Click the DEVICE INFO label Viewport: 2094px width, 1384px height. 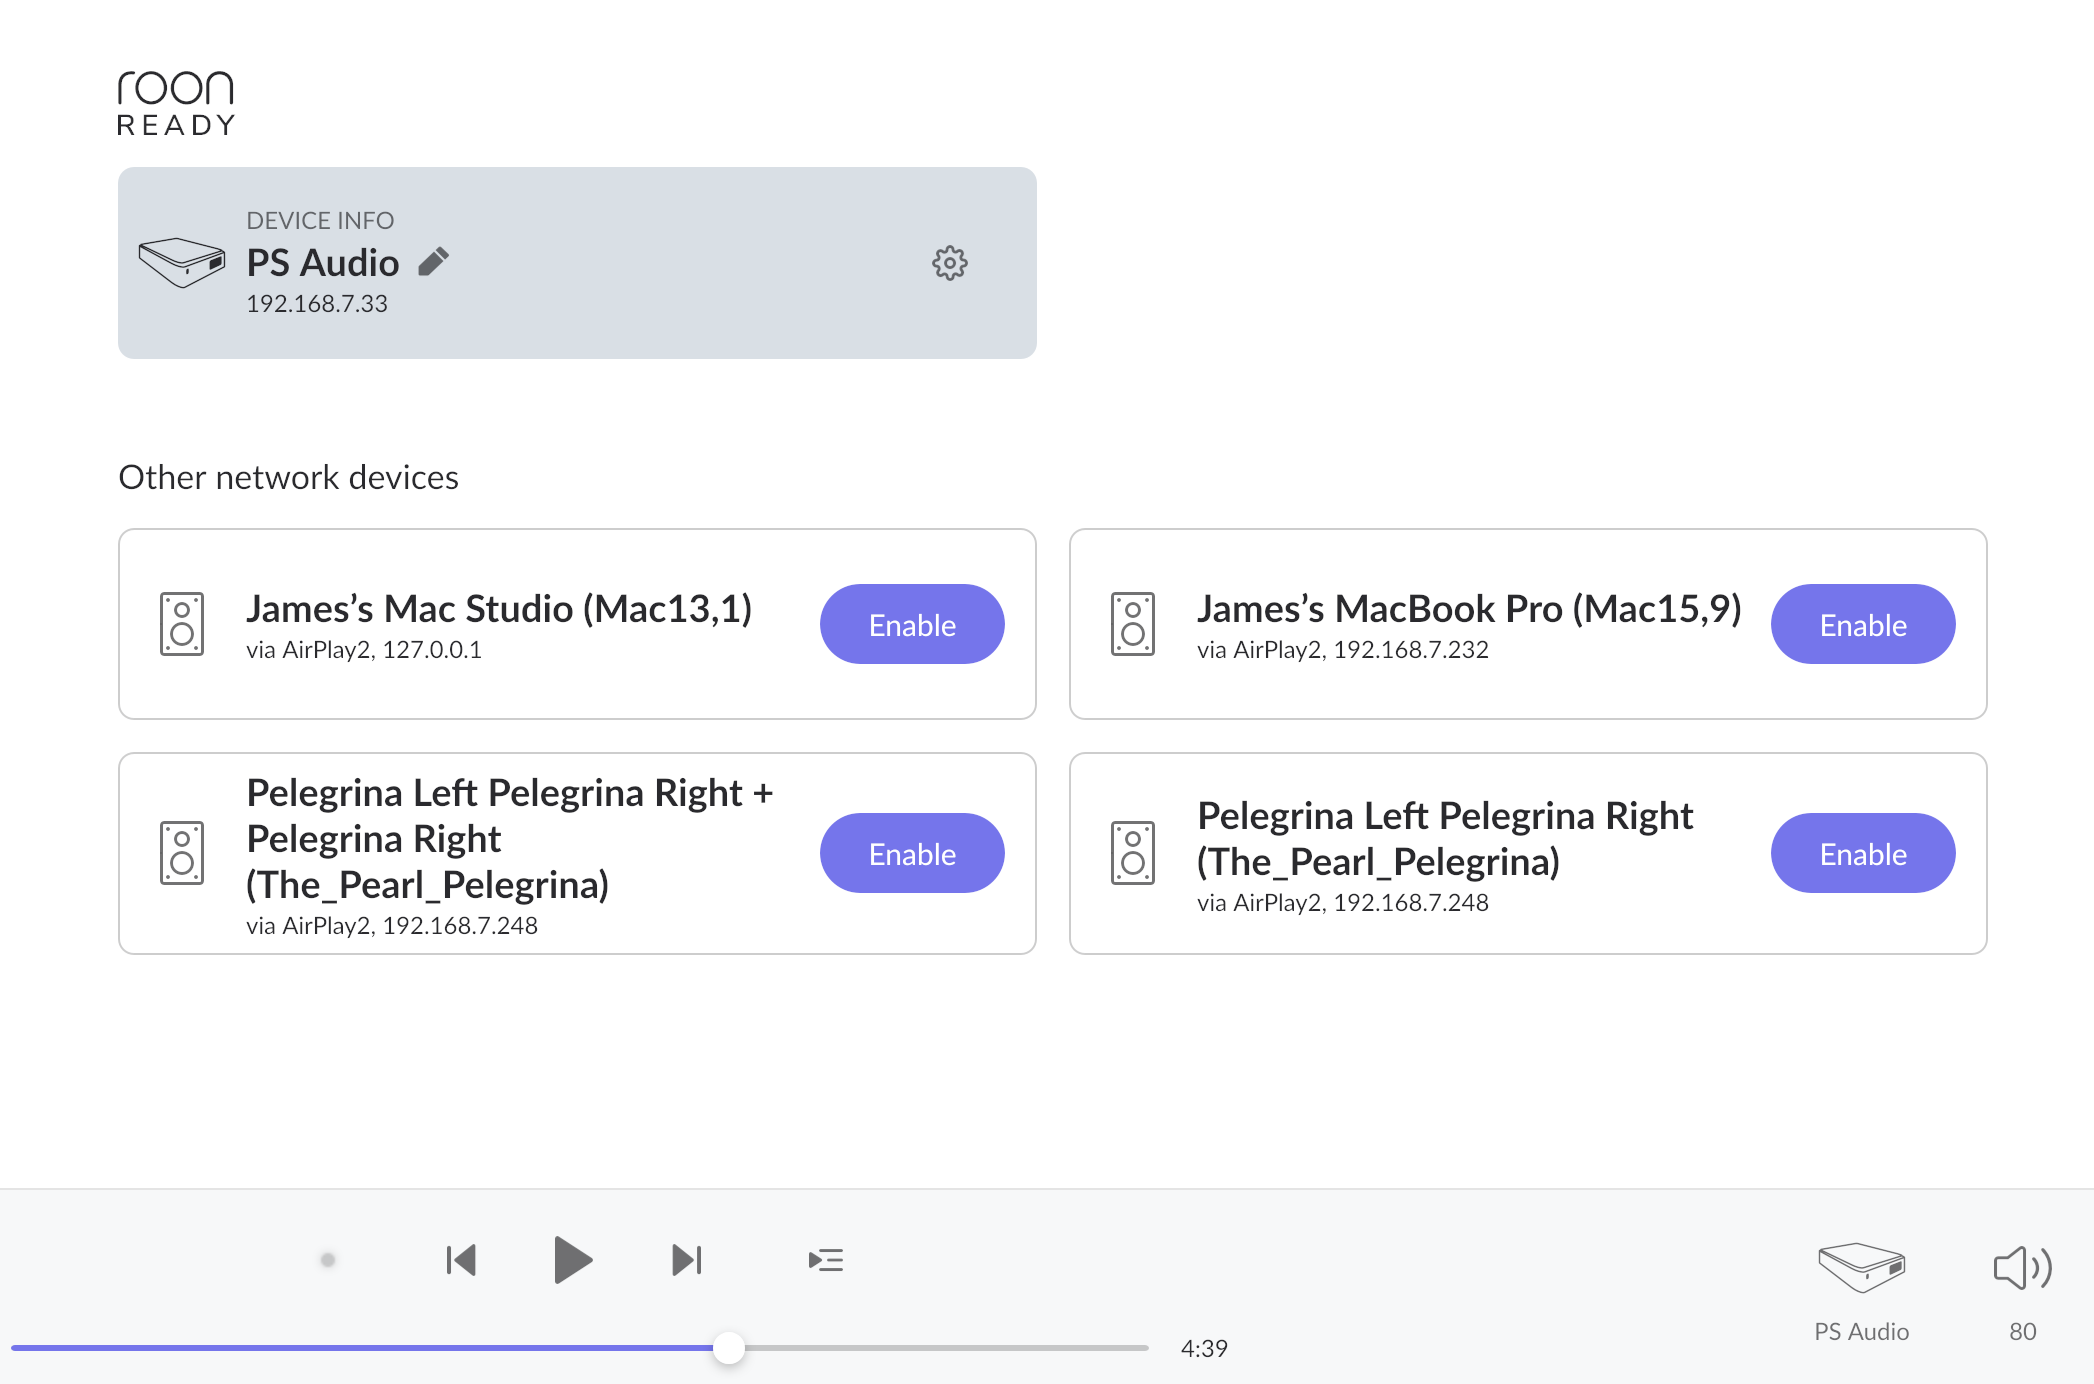320,220
